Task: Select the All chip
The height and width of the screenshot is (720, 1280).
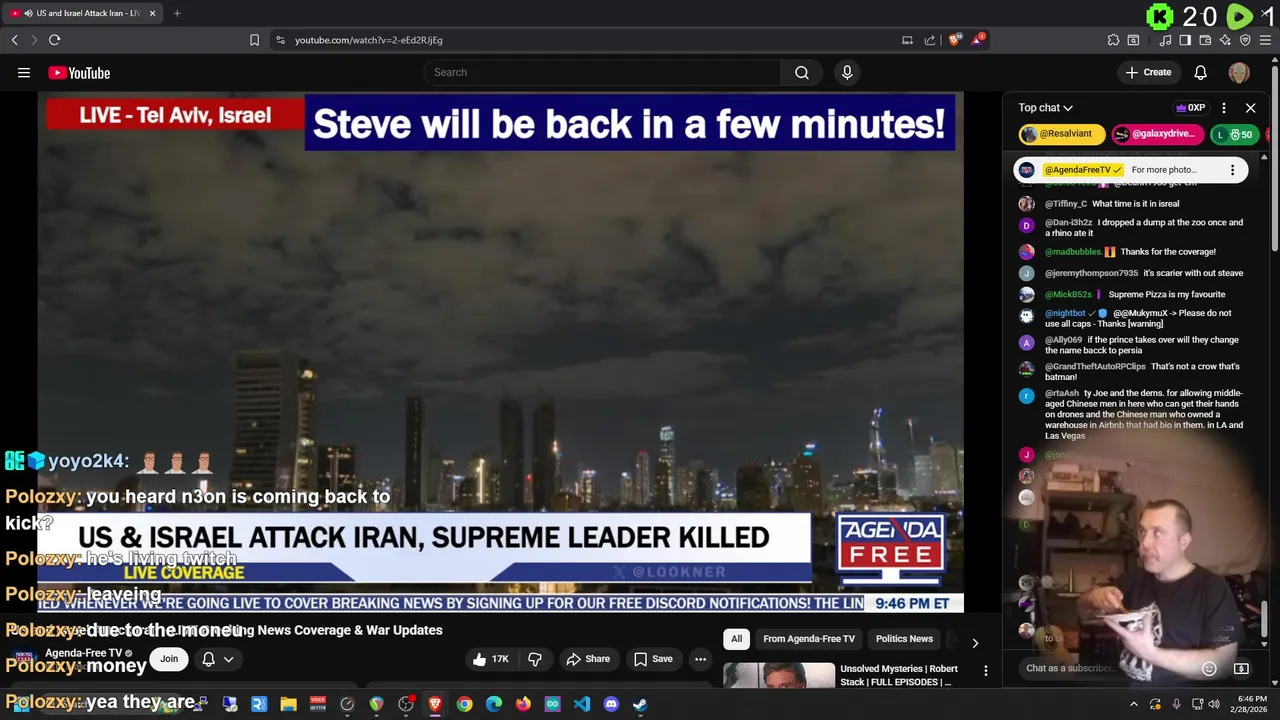Action: [736, 639]
